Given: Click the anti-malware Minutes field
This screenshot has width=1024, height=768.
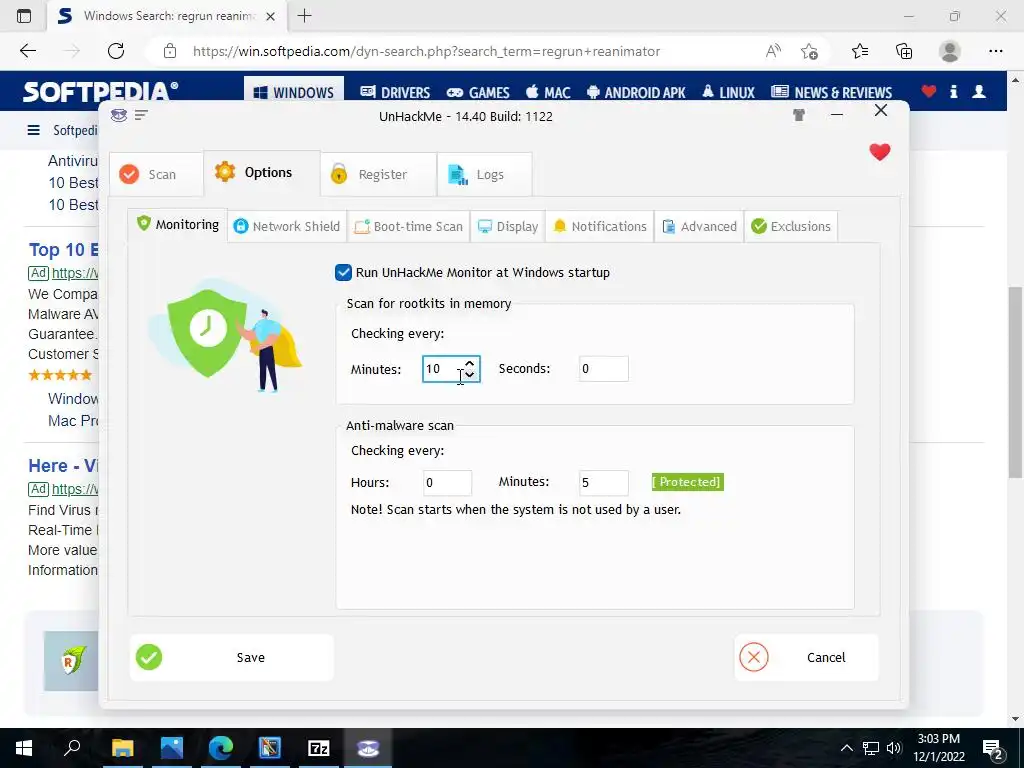Looking at the screenshot, I should (603, 483).
